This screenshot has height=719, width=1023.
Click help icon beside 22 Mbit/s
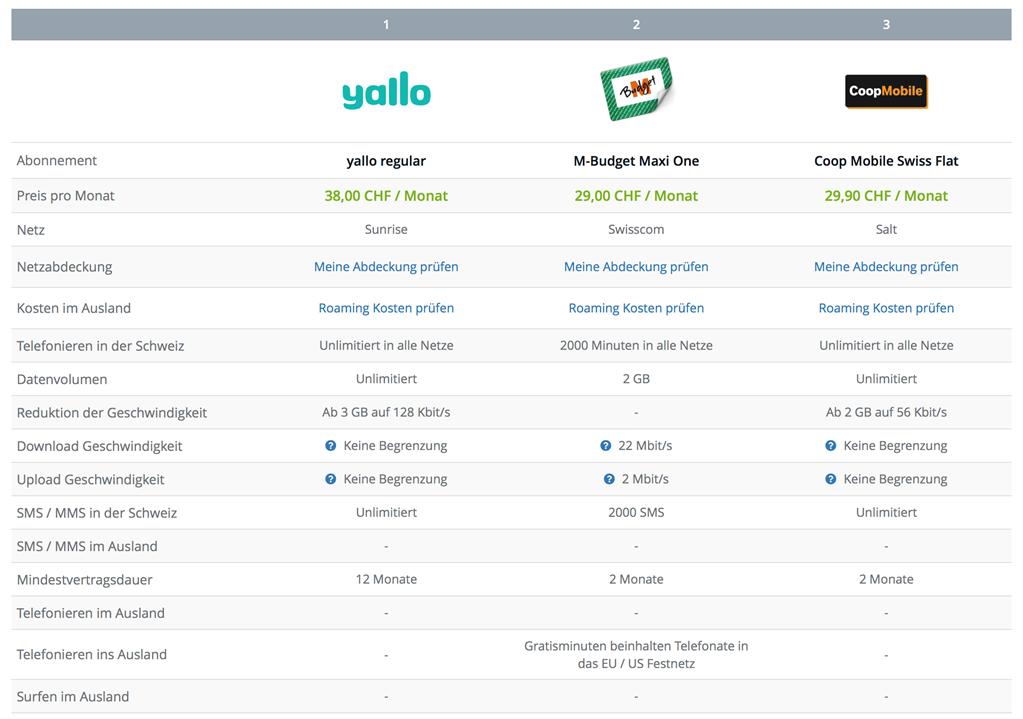pyautogui.click(x=605, y=446)
